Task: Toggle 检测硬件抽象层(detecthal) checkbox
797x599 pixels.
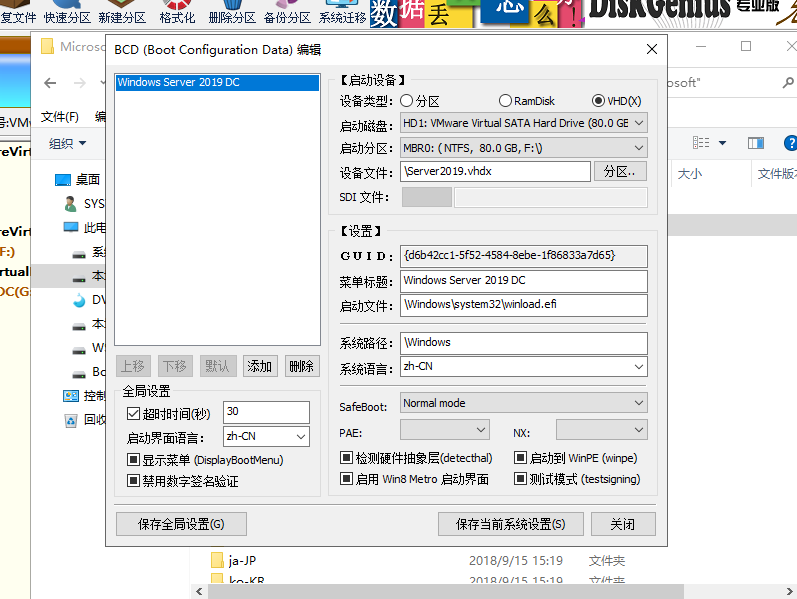Action: [346, 458]
